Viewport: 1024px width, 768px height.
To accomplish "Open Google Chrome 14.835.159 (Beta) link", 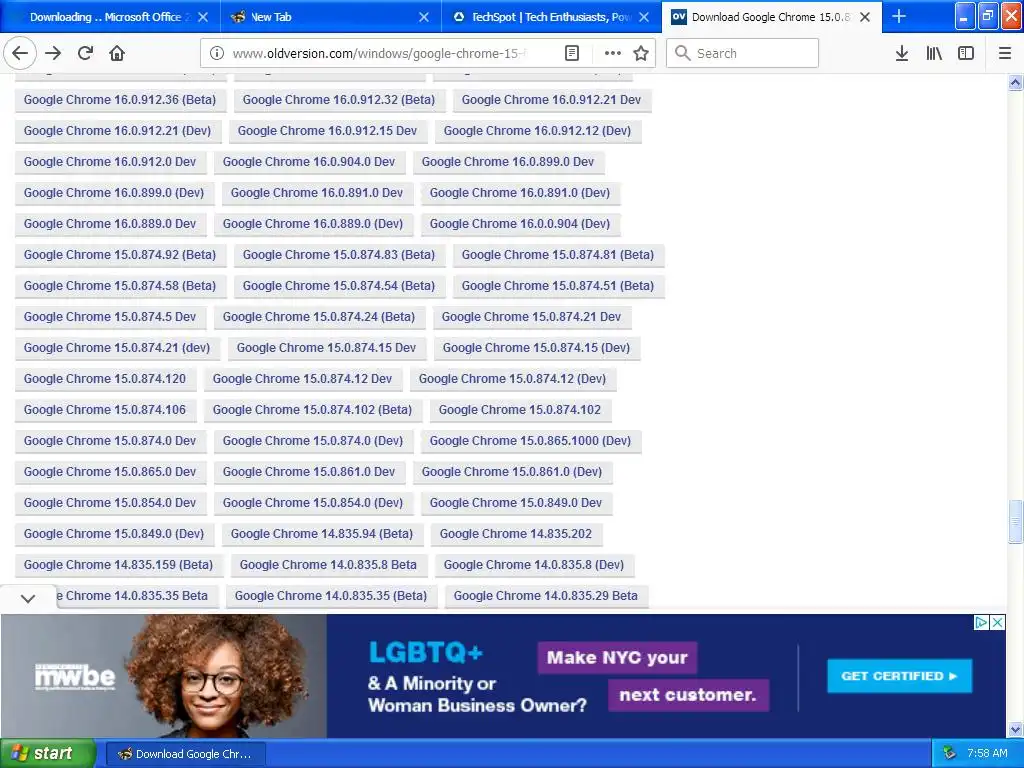I will click(119, 565).
